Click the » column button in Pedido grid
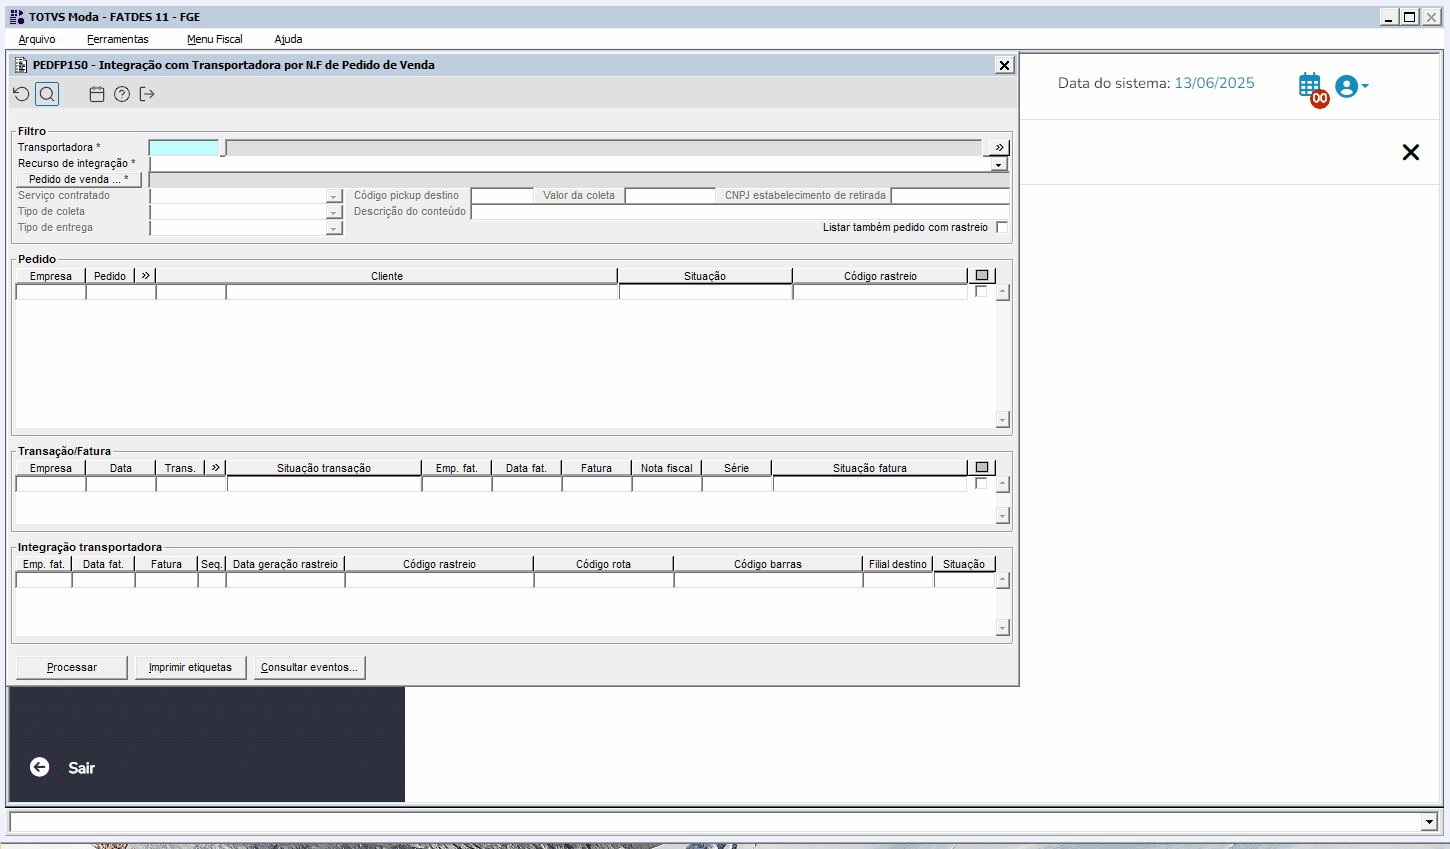This screenshot has height=849, width=1450. 146,275
